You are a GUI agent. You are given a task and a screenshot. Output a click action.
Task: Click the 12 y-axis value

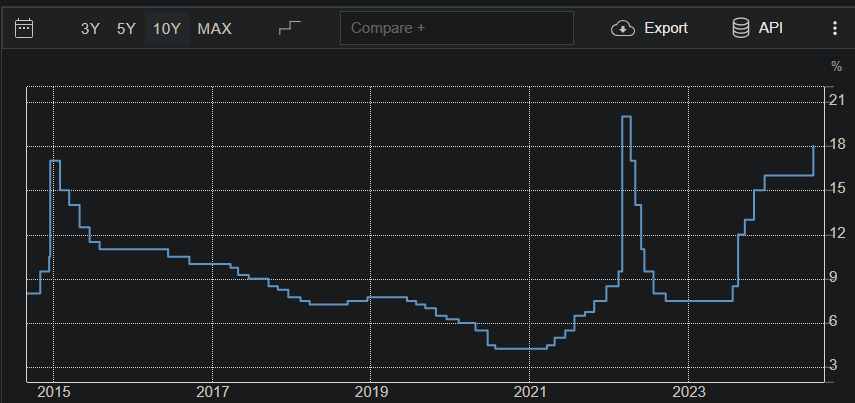837,233
